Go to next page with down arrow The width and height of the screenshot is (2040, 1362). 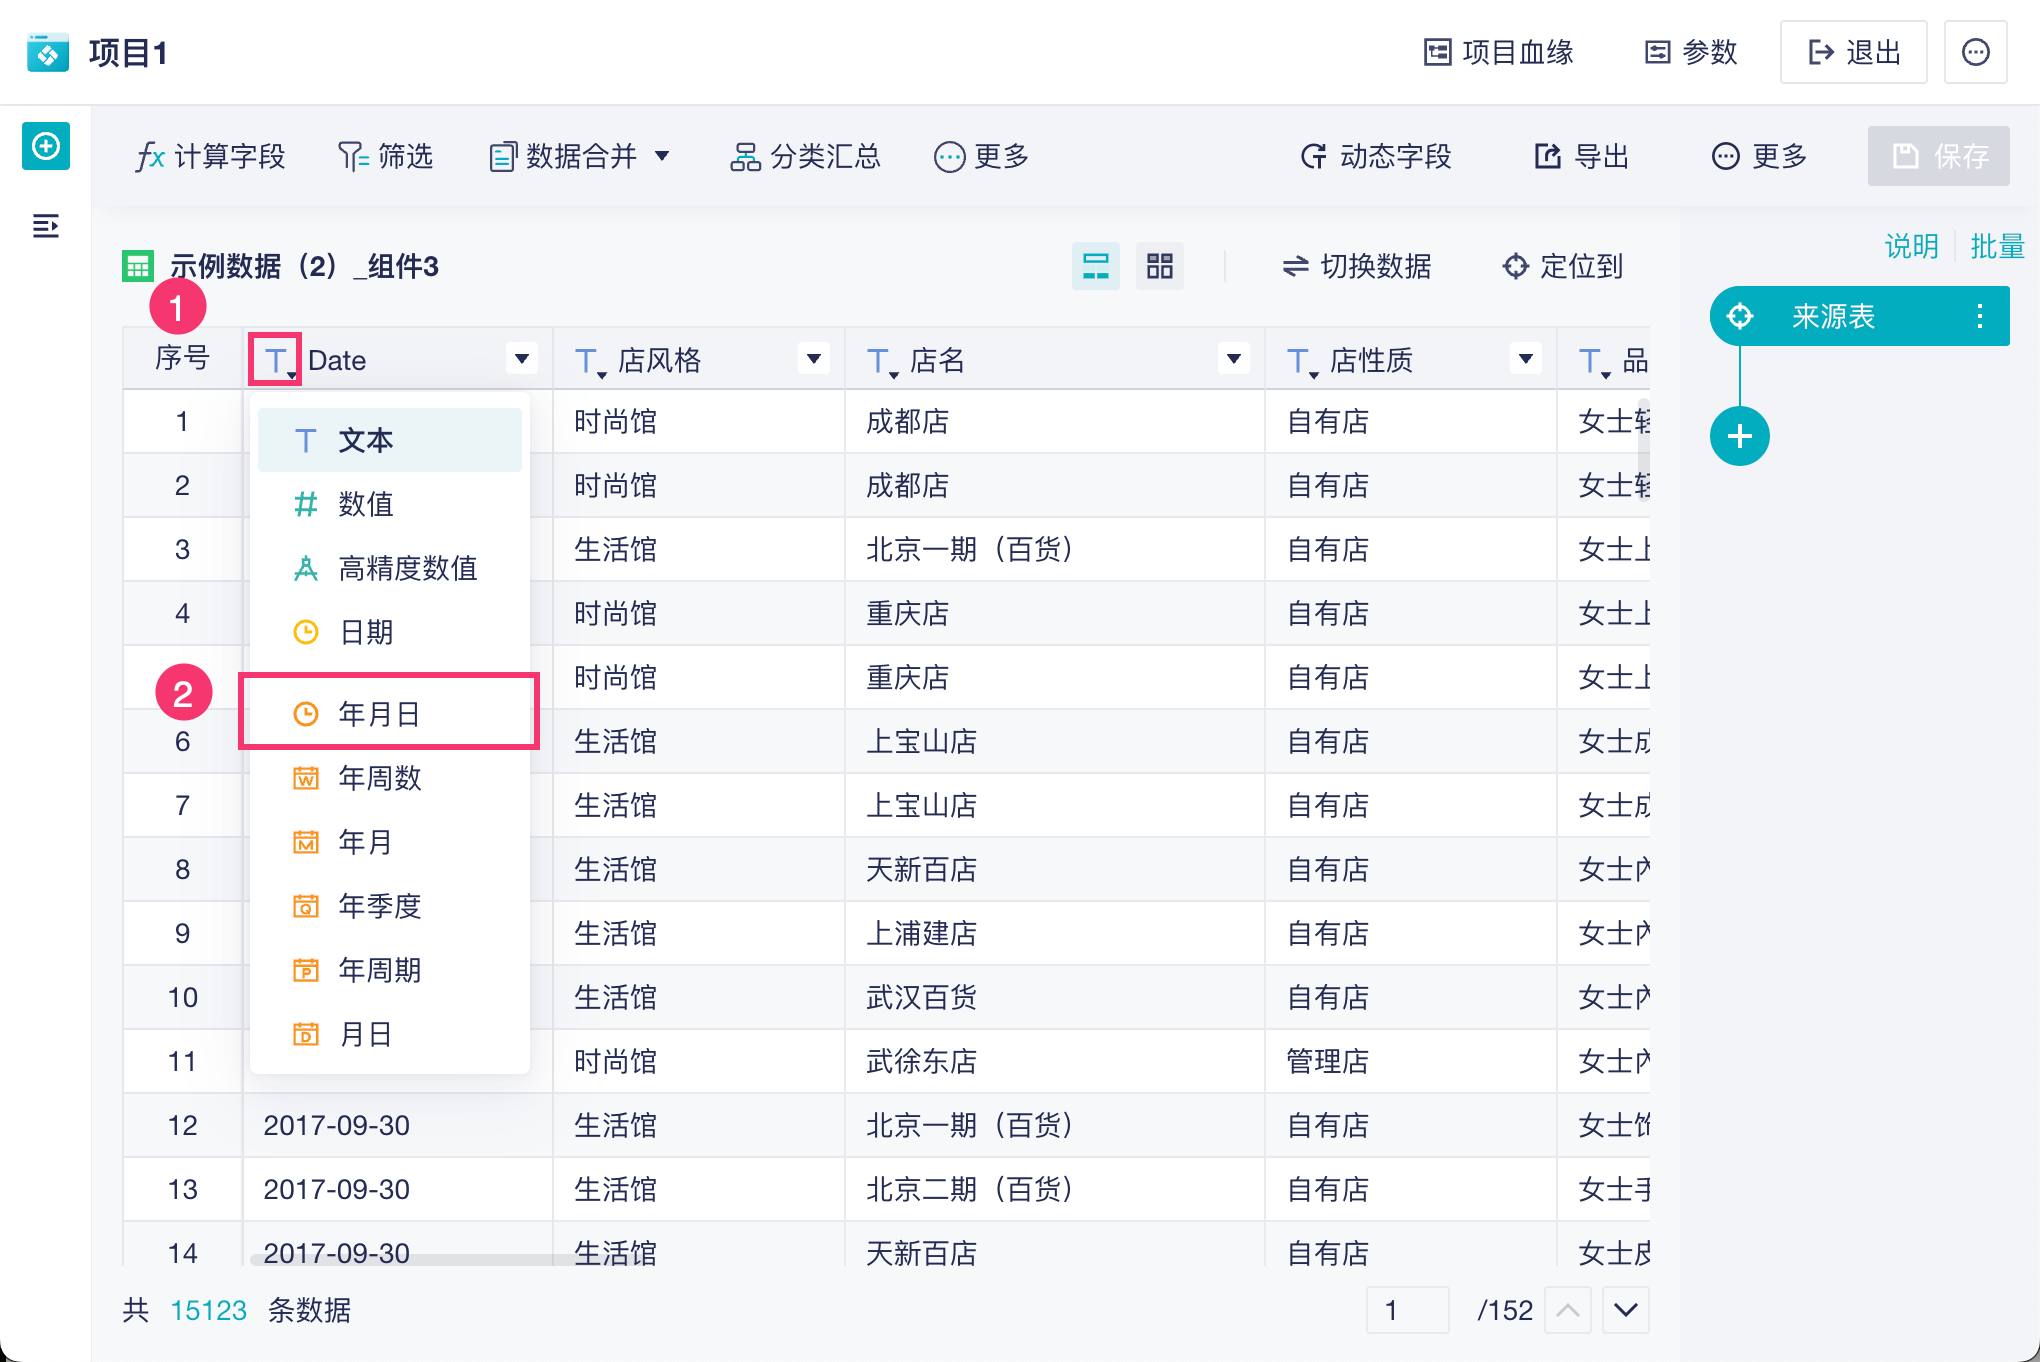[1625, 1310]
